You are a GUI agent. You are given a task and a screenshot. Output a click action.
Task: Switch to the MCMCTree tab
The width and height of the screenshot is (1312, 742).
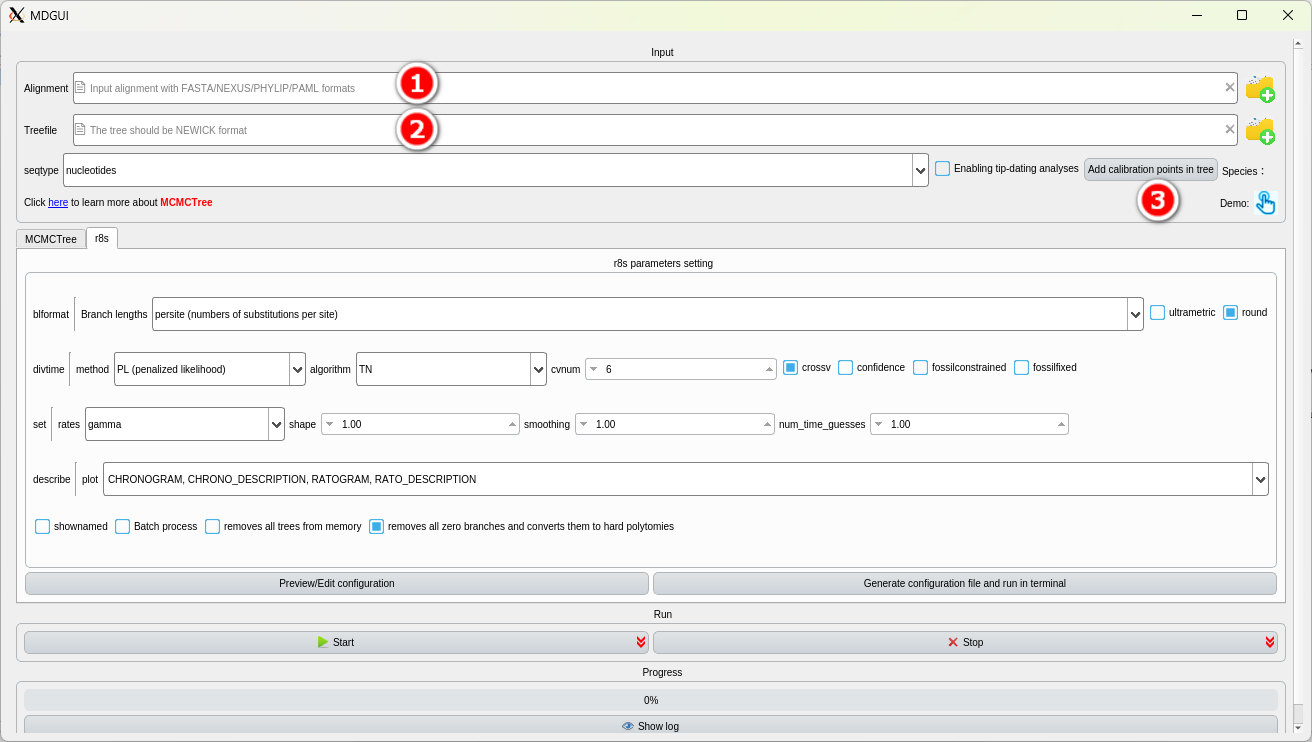pos(51,239)
